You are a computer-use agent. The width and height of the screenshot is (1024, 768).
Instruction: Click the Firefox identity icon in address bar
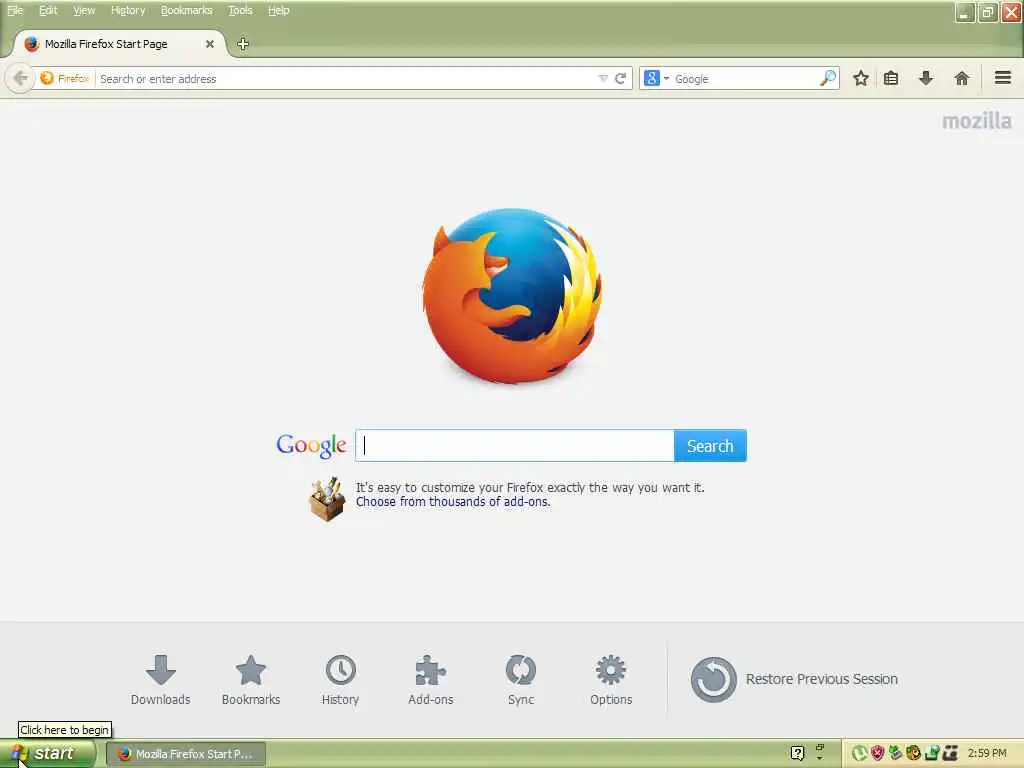pyautogui.click(x=46, y=78)
